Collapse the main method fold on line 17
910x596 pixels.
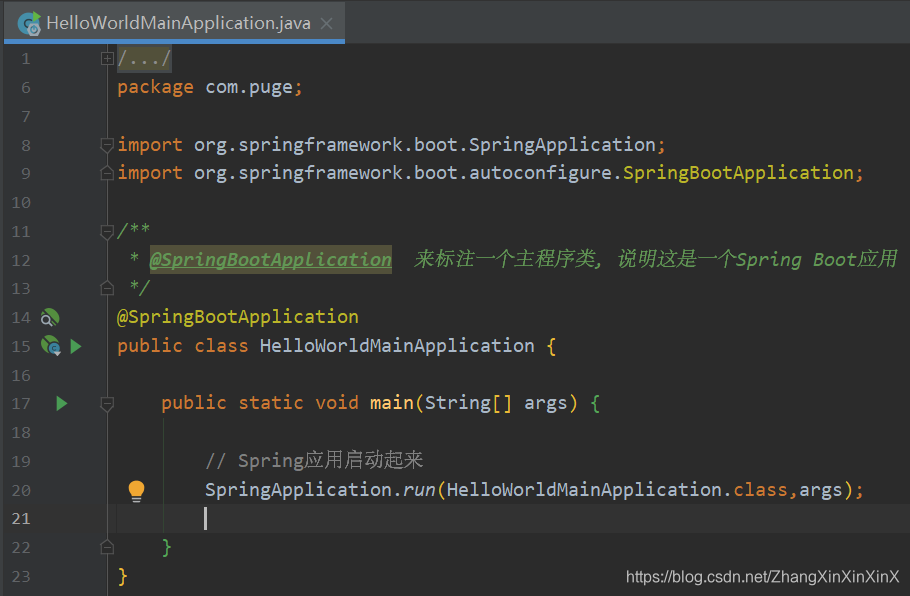click(x=107, y=403)
